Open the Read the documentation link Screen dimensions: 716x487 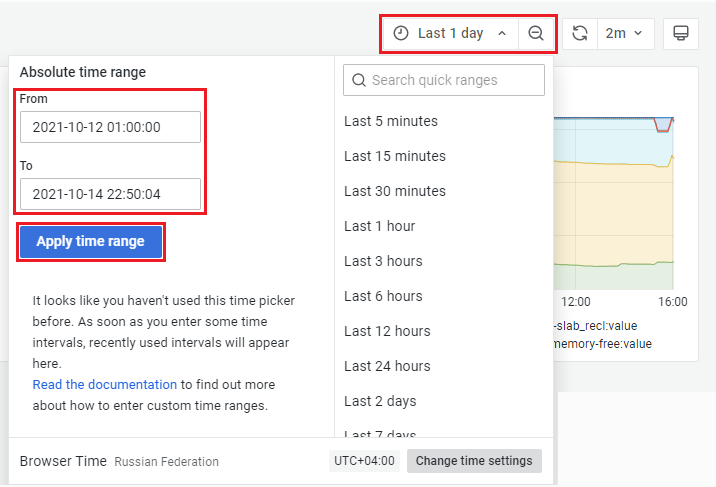click(x=105, y=384)
